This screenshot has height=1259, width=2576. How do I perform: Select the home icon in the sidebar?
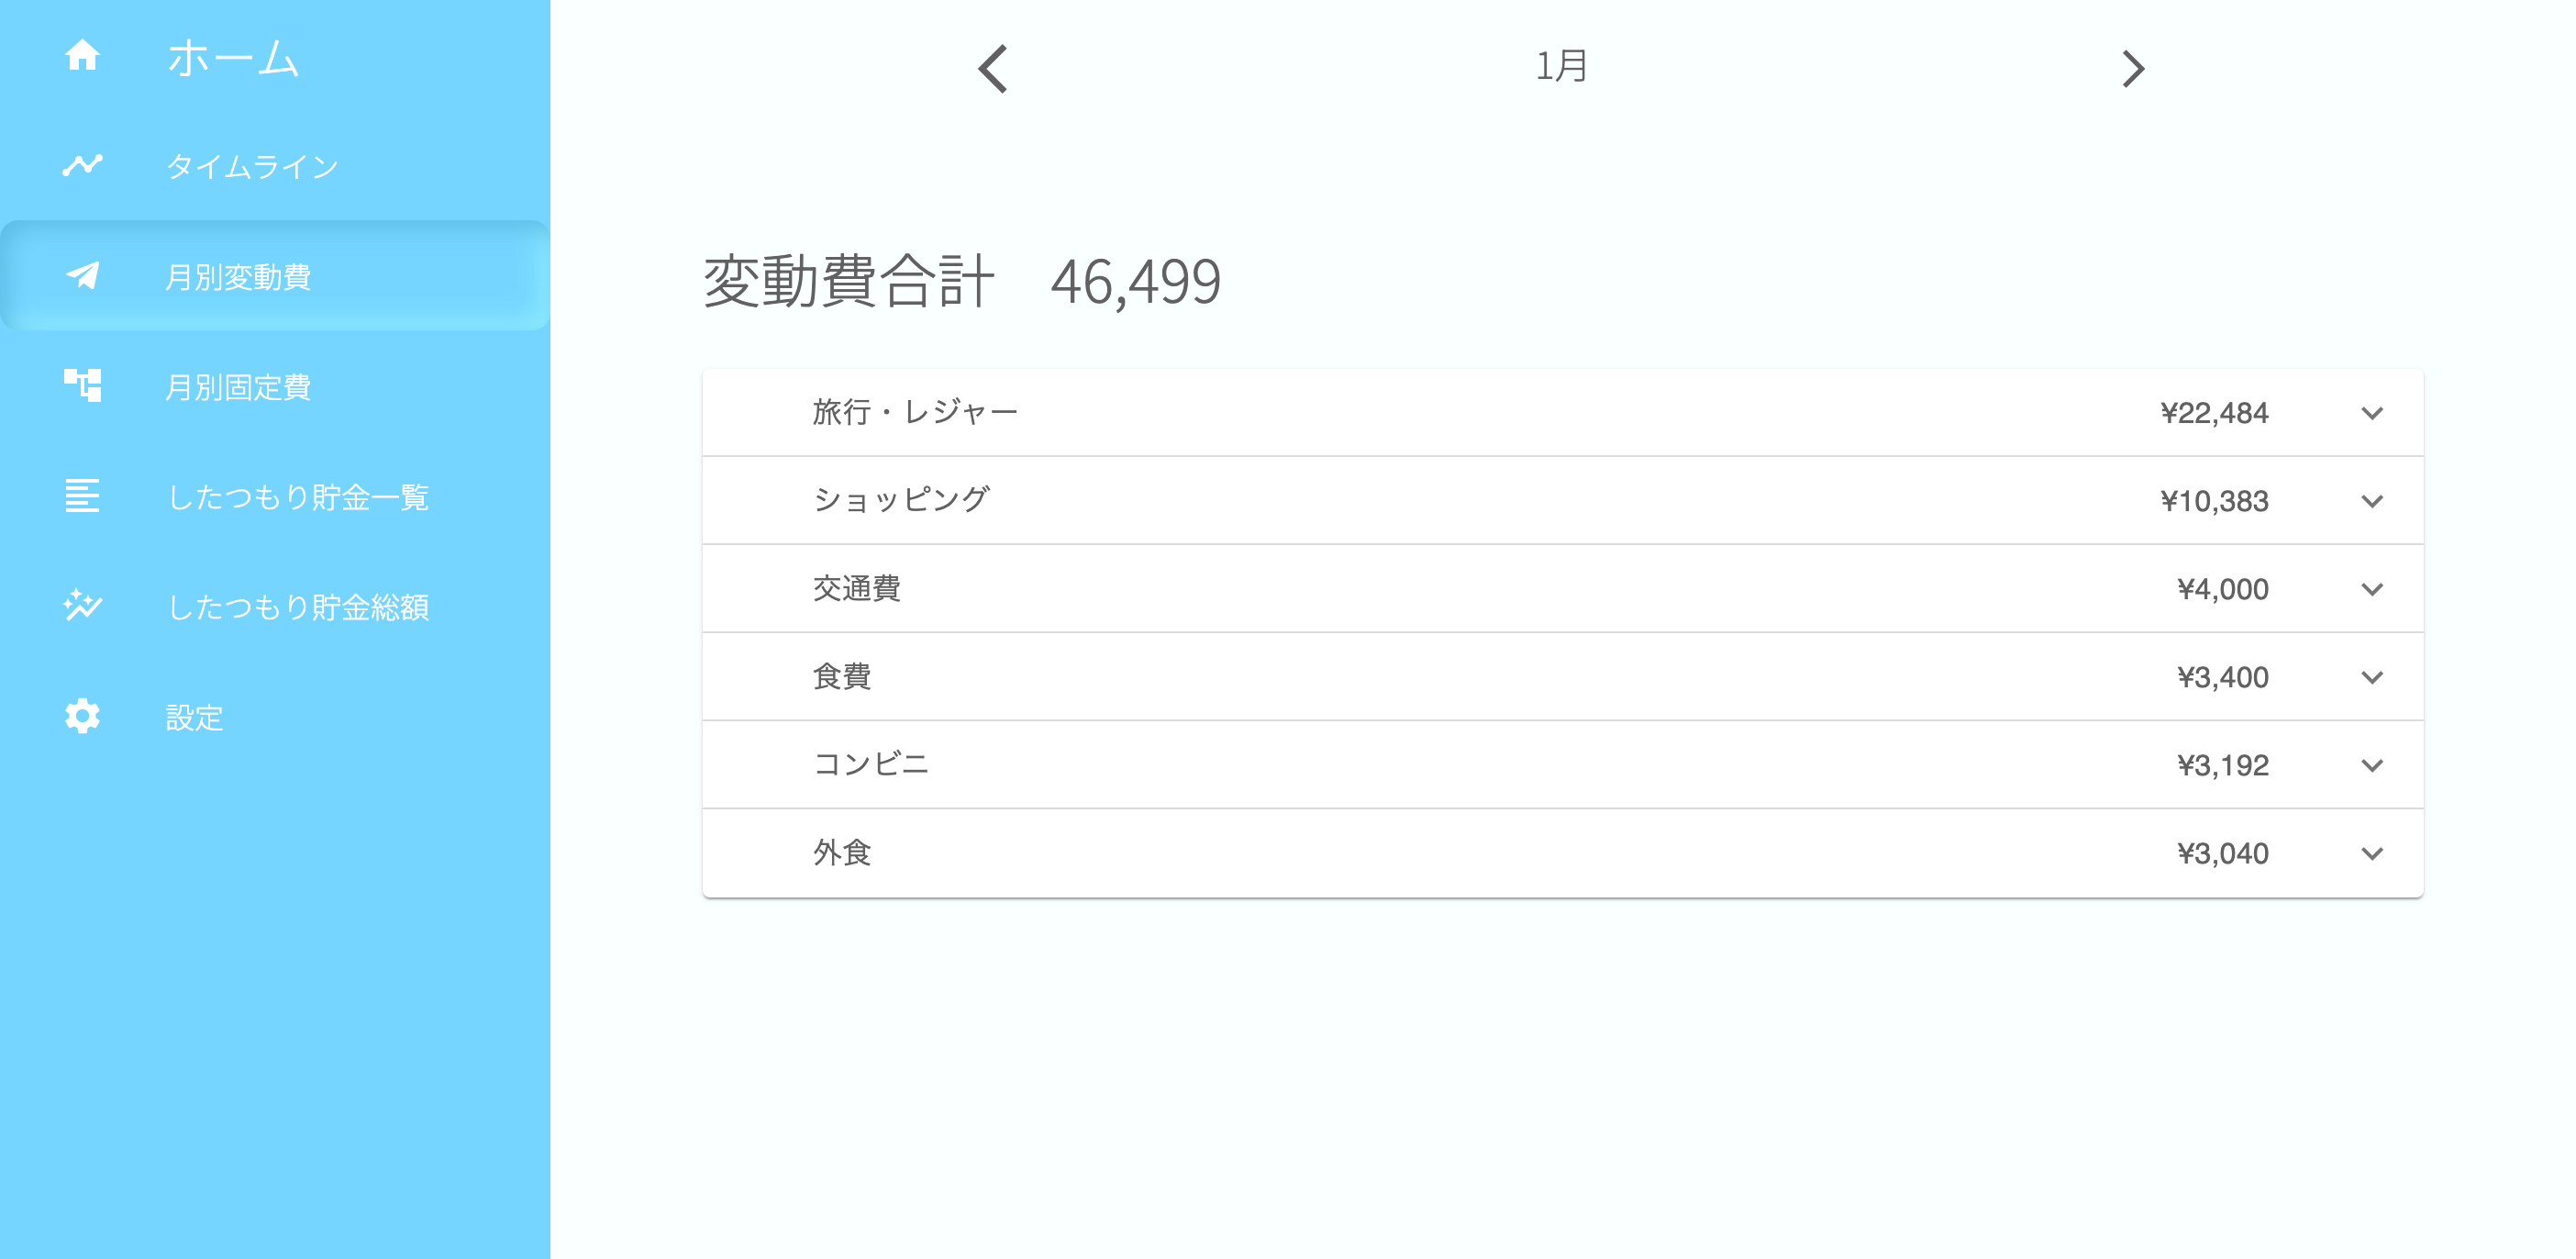[84, 58]
